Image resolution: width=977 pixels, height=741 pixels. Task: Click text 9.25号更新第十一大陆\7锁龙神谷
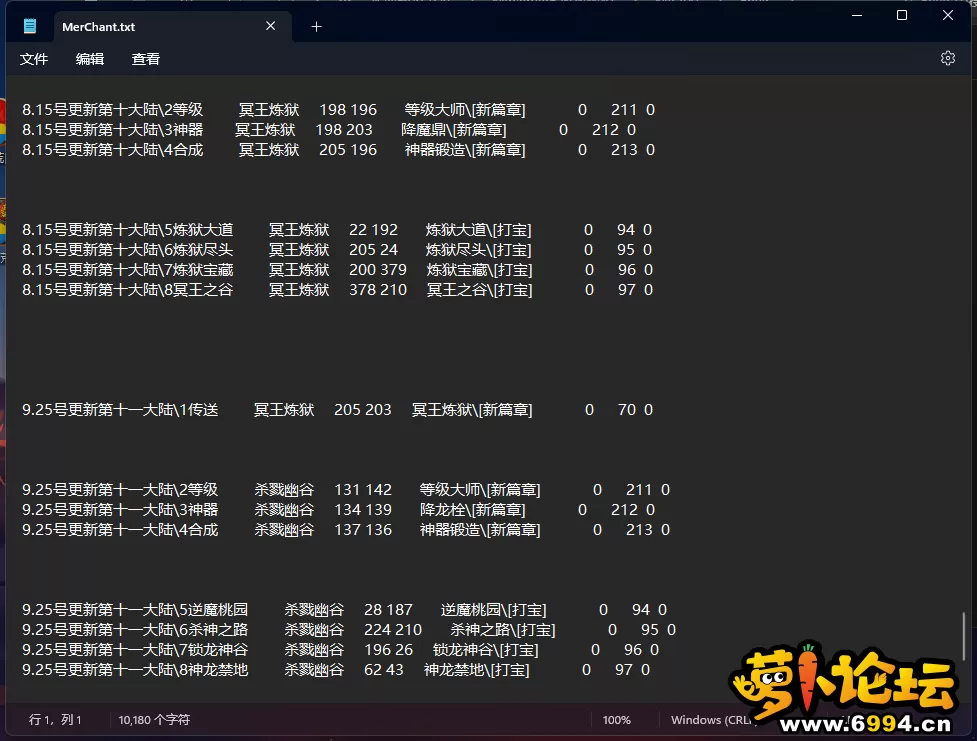pos(135,649)
